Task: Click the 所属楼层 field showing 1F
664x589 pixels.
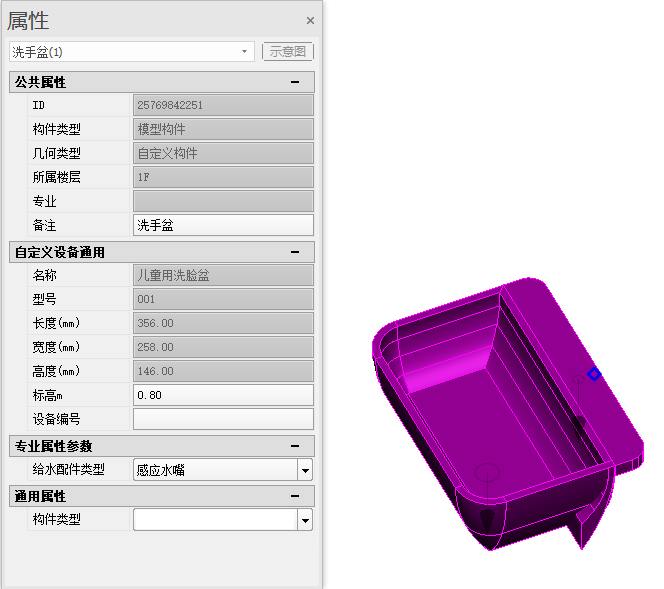Action: [x=223, y=177]
